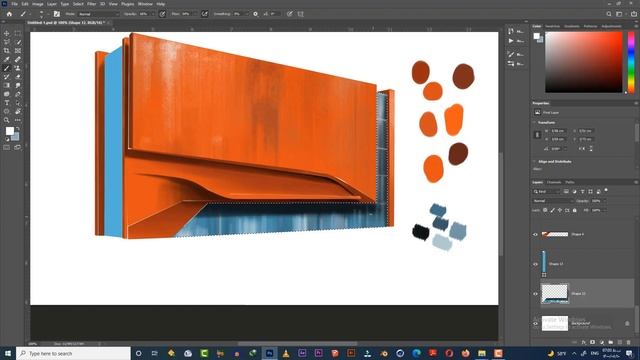Click the search icon at top right
Screen dimensions: 640x360
pos(609,14)
